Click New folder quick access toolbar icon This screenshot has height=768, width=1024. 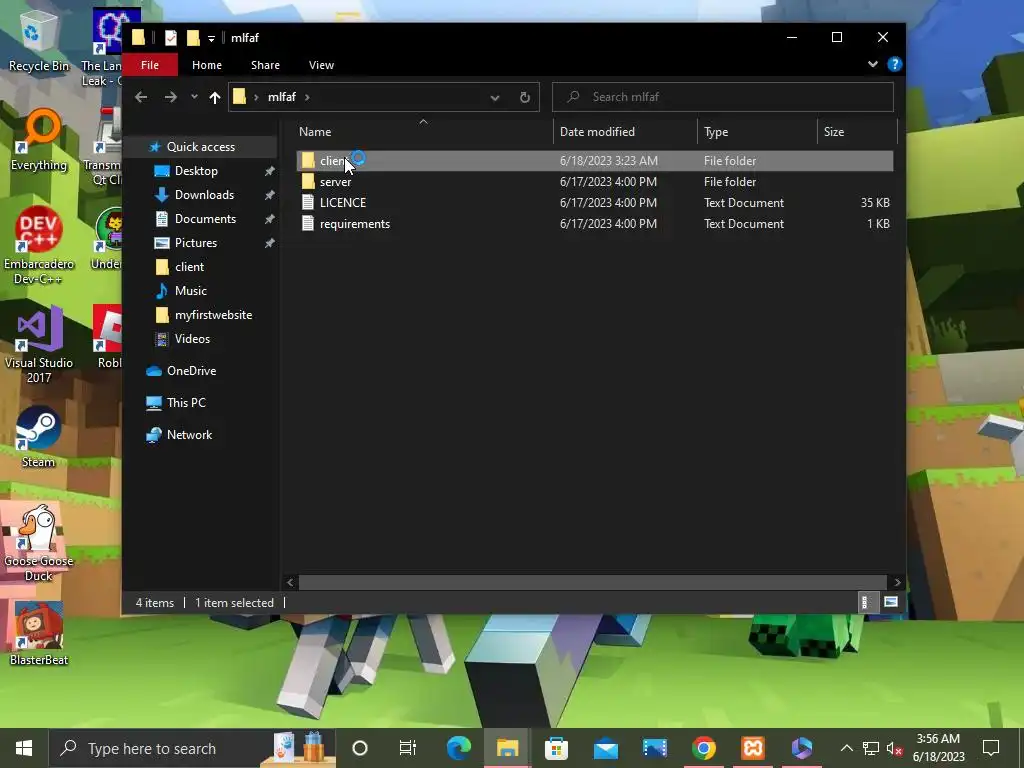[193, 38]
